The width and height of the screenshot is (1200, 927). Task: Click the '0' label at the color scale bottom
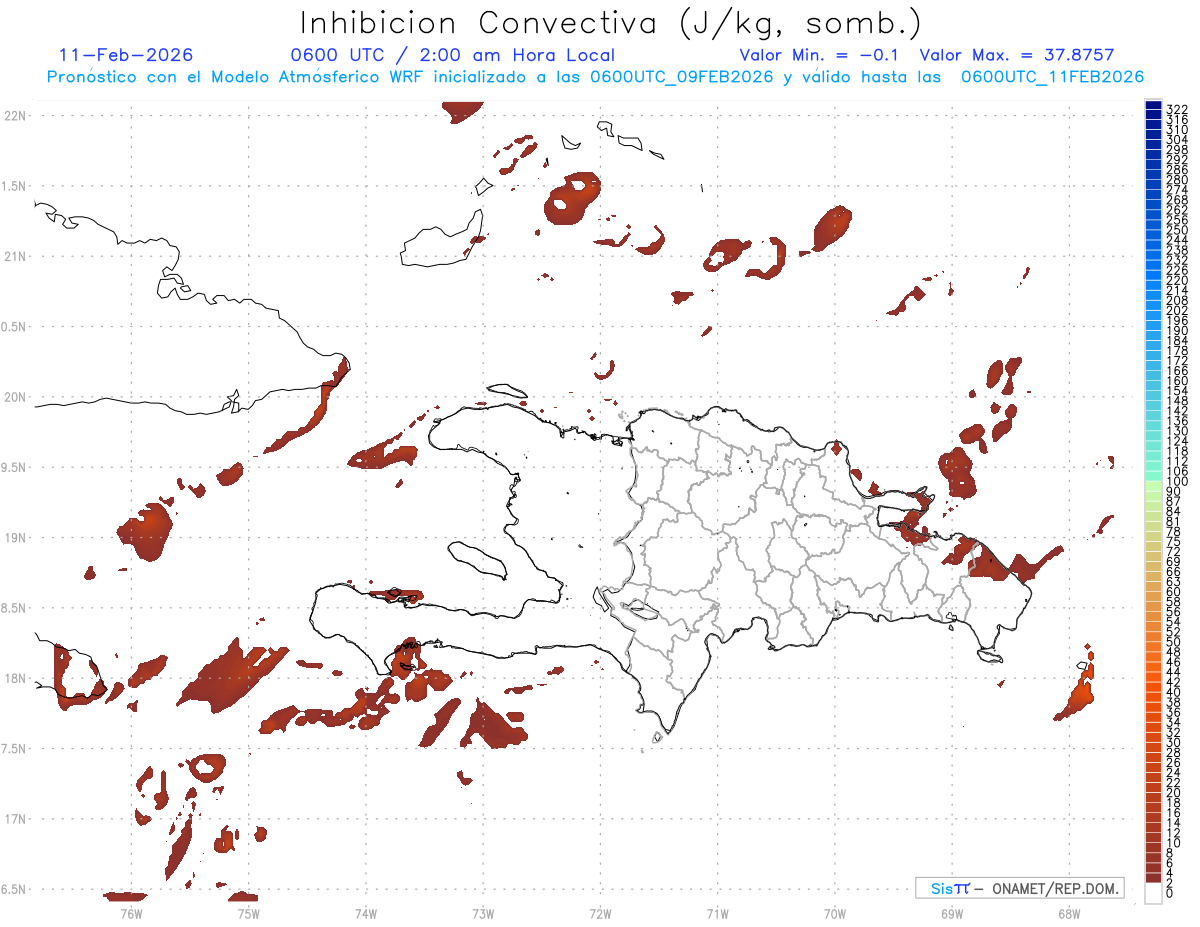pyautogui.click(x=1170, y=892)
